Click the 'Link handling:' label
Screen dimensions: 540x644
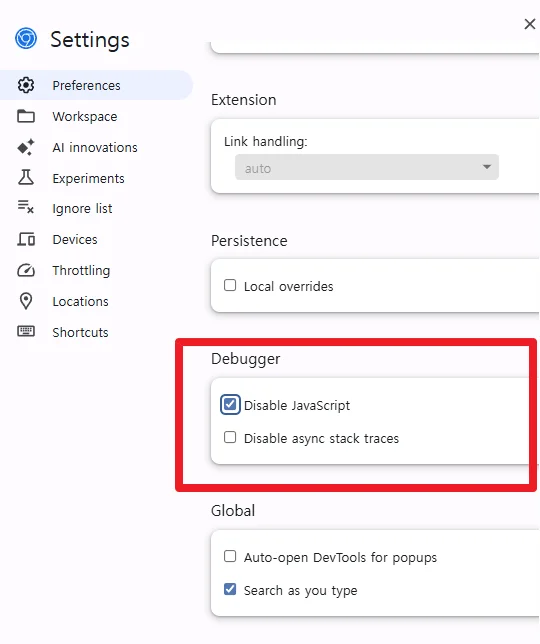pos(266,142)
